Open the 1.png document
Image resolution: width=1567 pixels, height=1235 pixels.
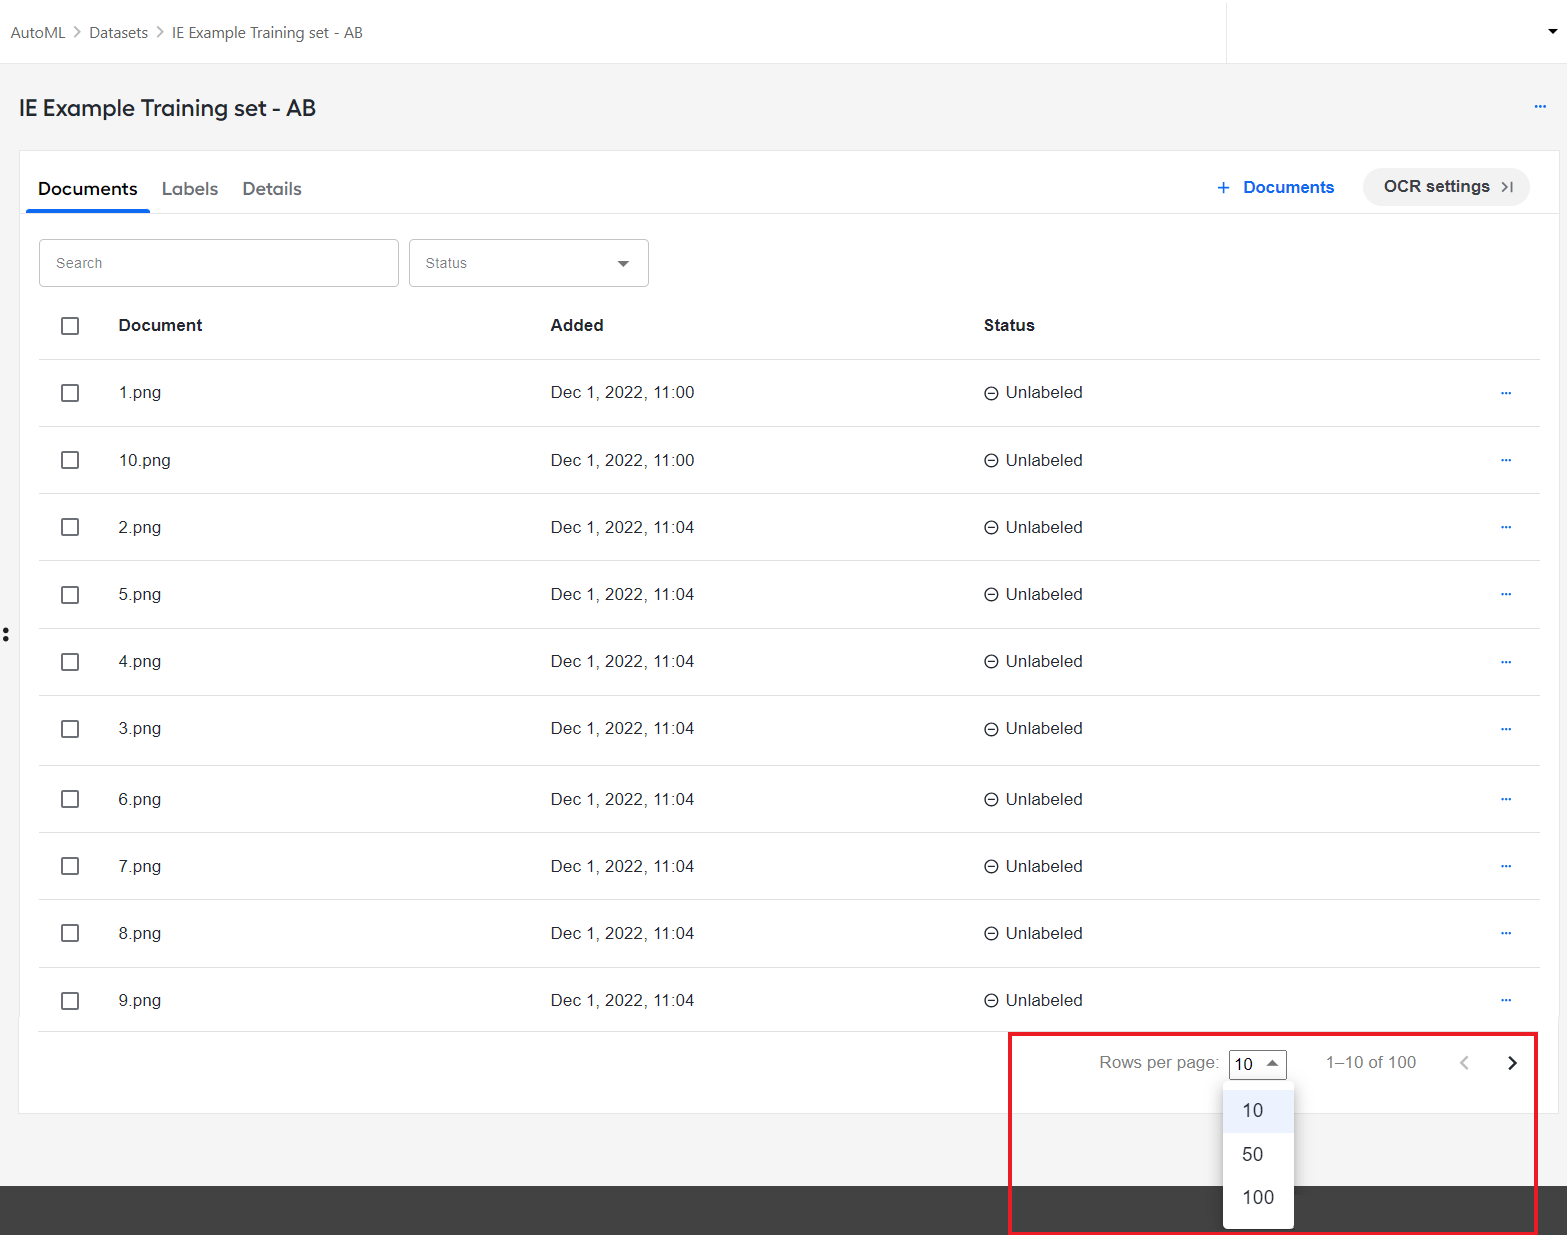tap(140, 393)
